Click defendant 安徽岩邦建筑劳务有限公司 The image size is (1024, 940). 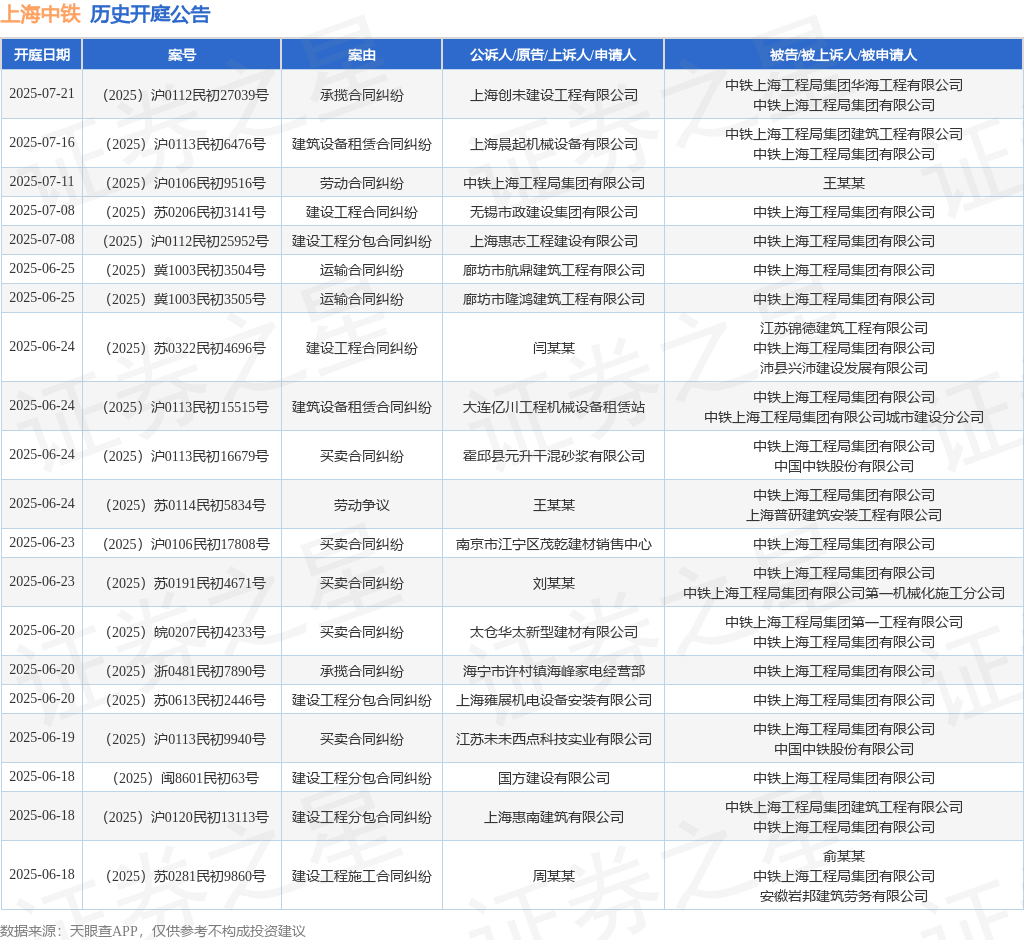coord(844,896)
